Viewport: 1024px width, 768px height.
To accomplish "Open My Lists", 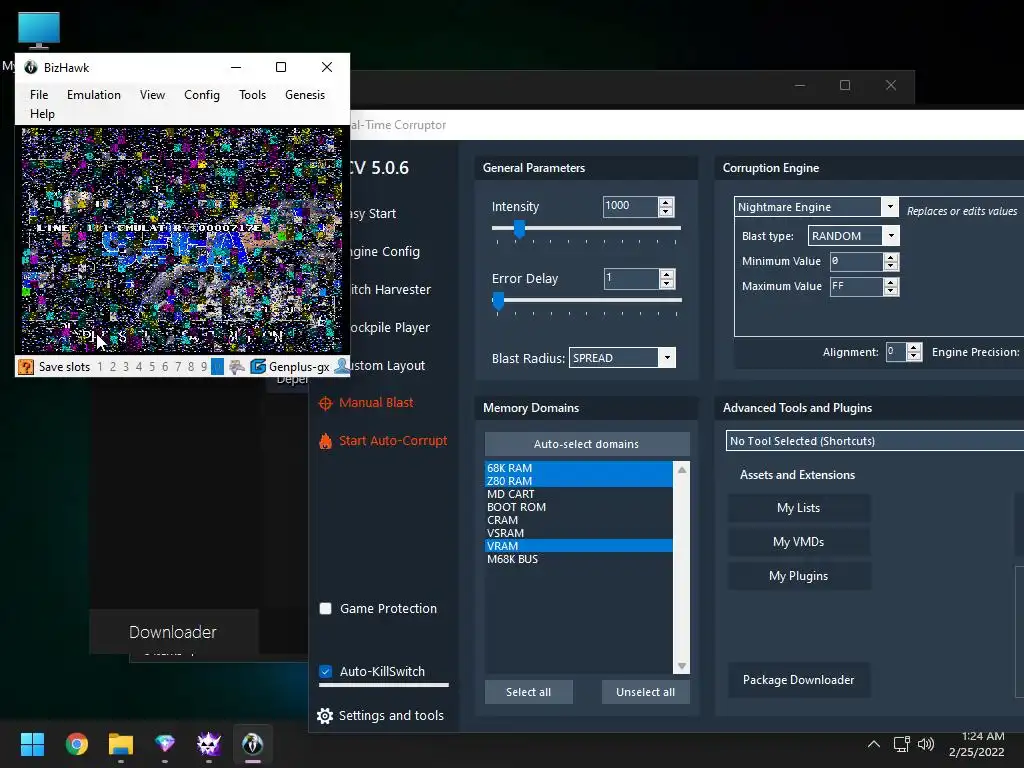I will (799, 507).
